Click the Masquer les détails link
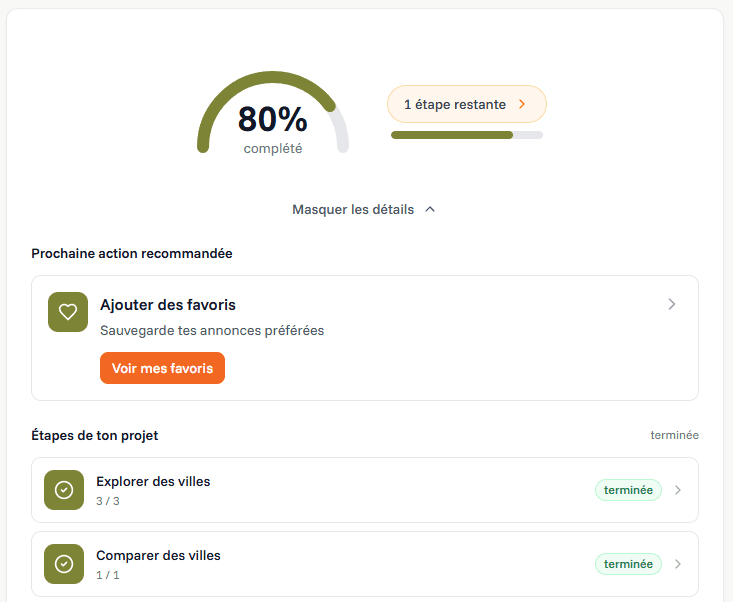This screenshot has height=602, width=733. pos(353,210)
